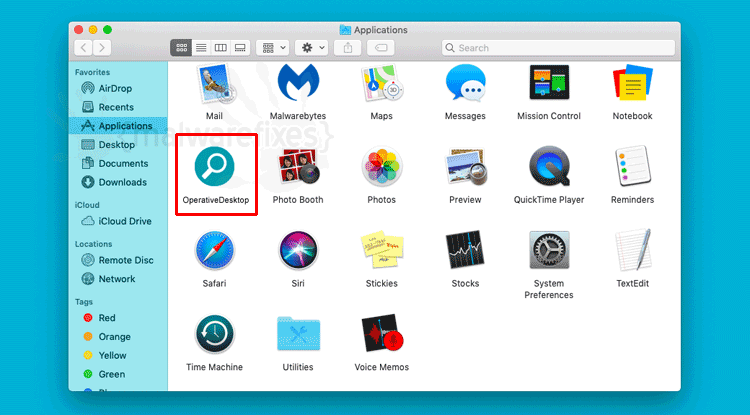
Task: Select the QuickTime Player icon
Action: [549, 166]
